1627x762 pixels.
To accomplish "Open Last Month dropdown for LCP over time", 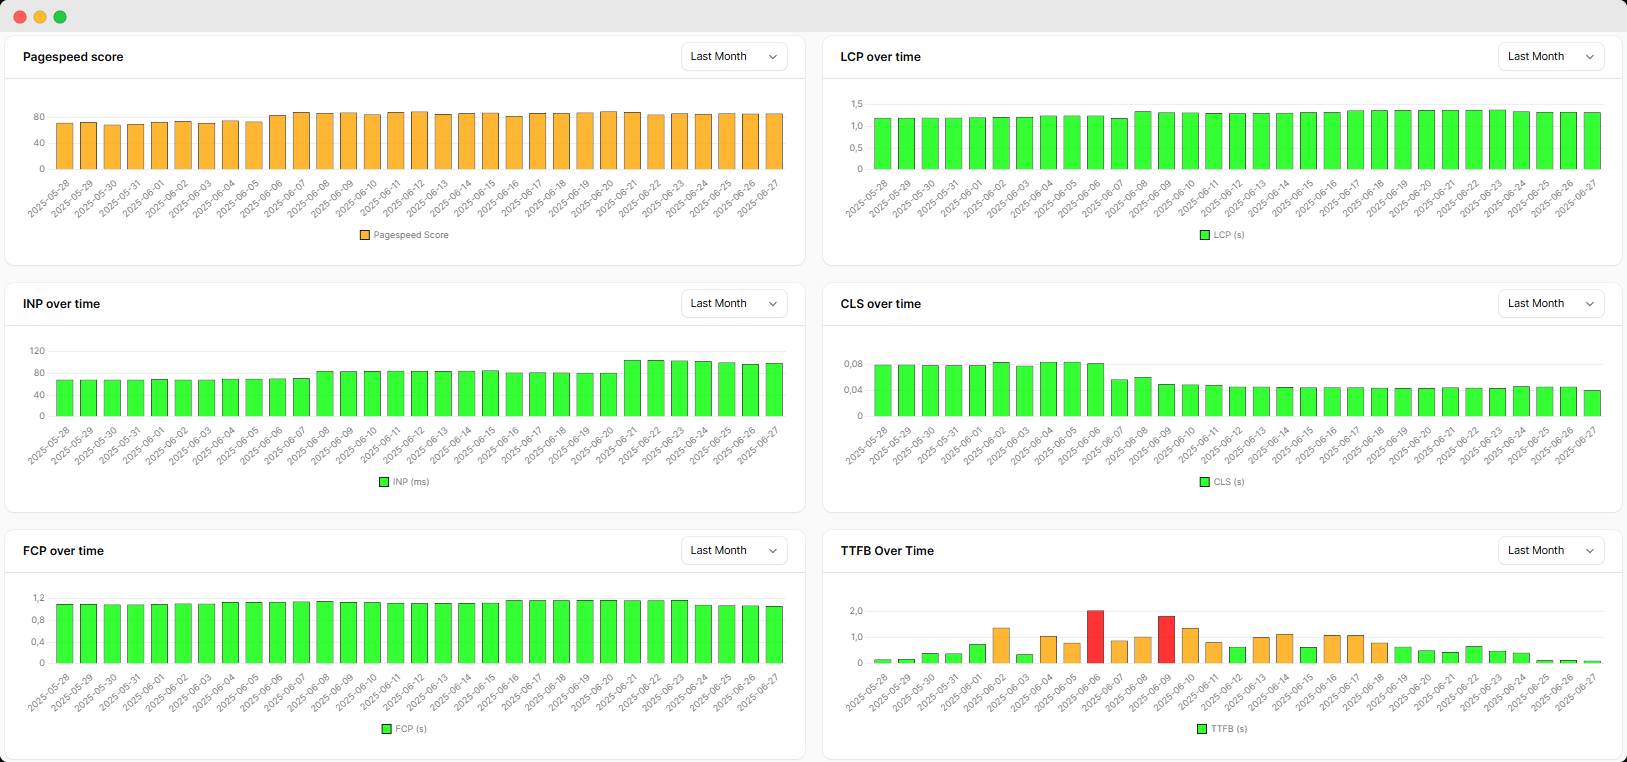I will coord(1550,57).
